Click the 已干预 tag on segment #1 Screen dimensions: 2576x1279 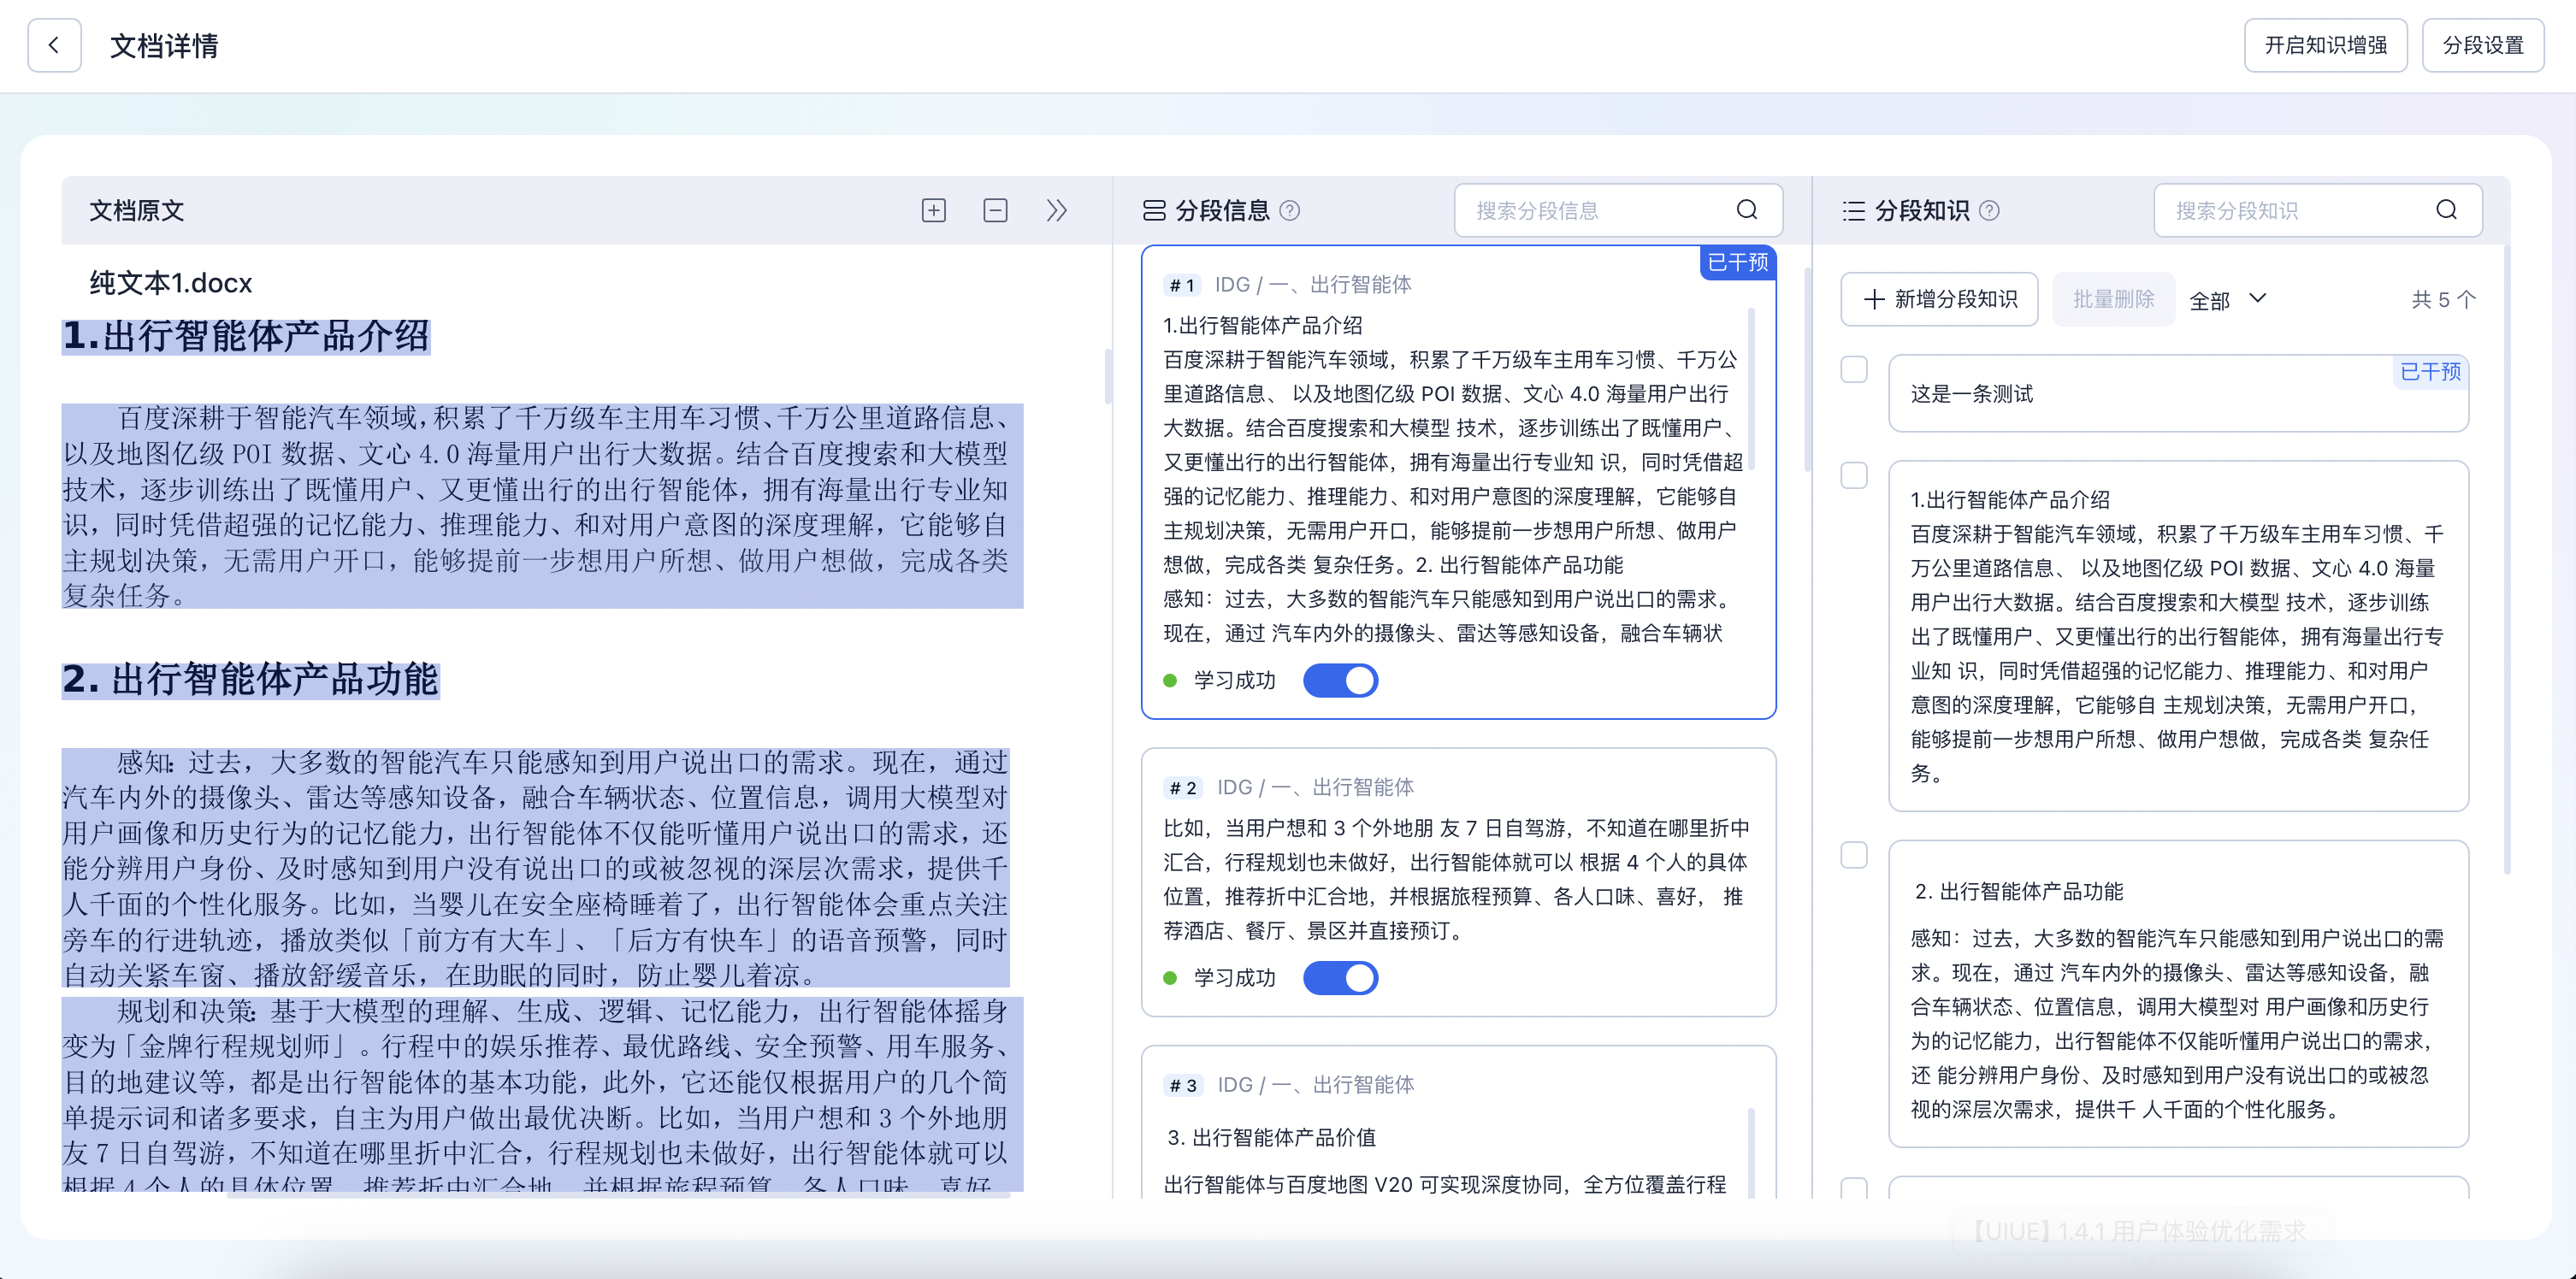point(1738,262)
